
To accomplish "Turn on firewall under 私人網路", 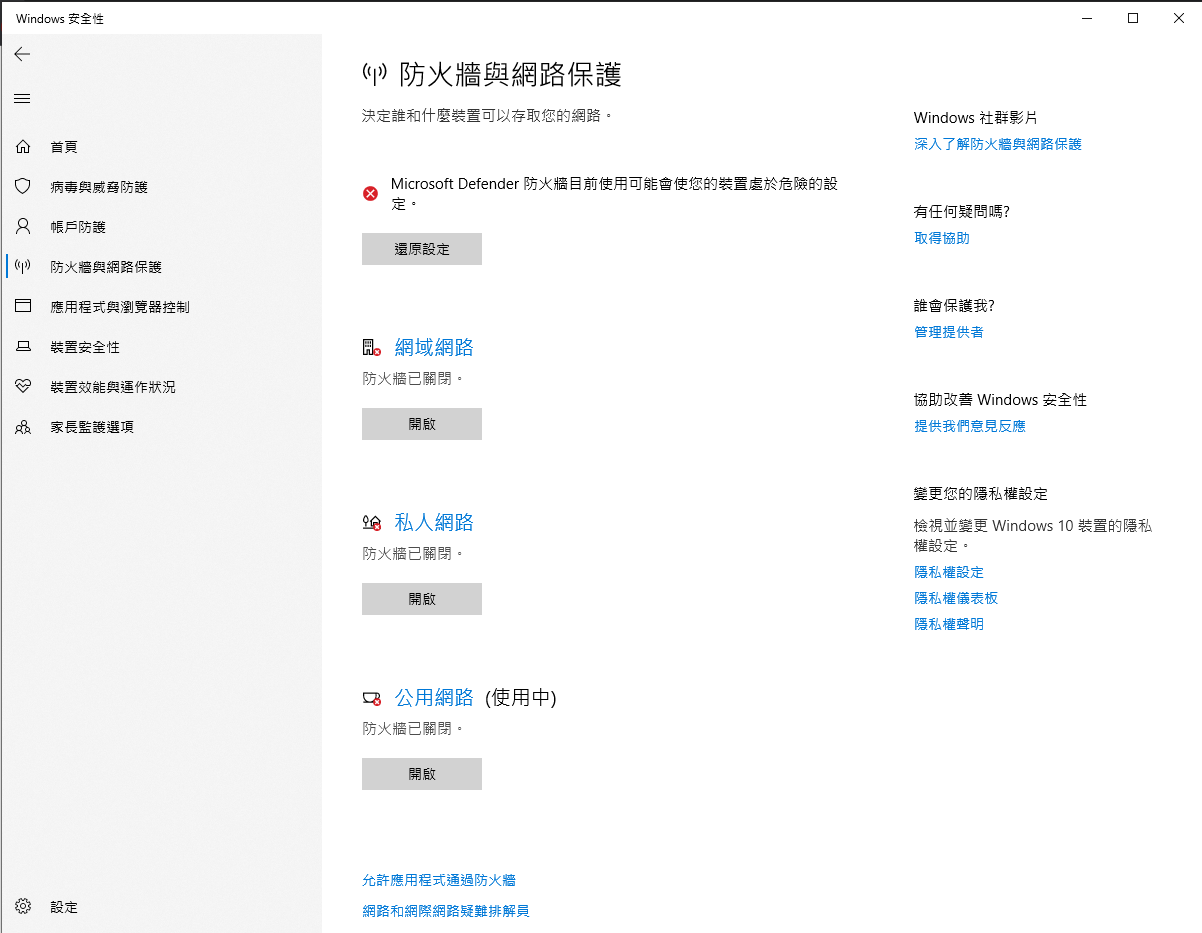I will tap(422, 599).
